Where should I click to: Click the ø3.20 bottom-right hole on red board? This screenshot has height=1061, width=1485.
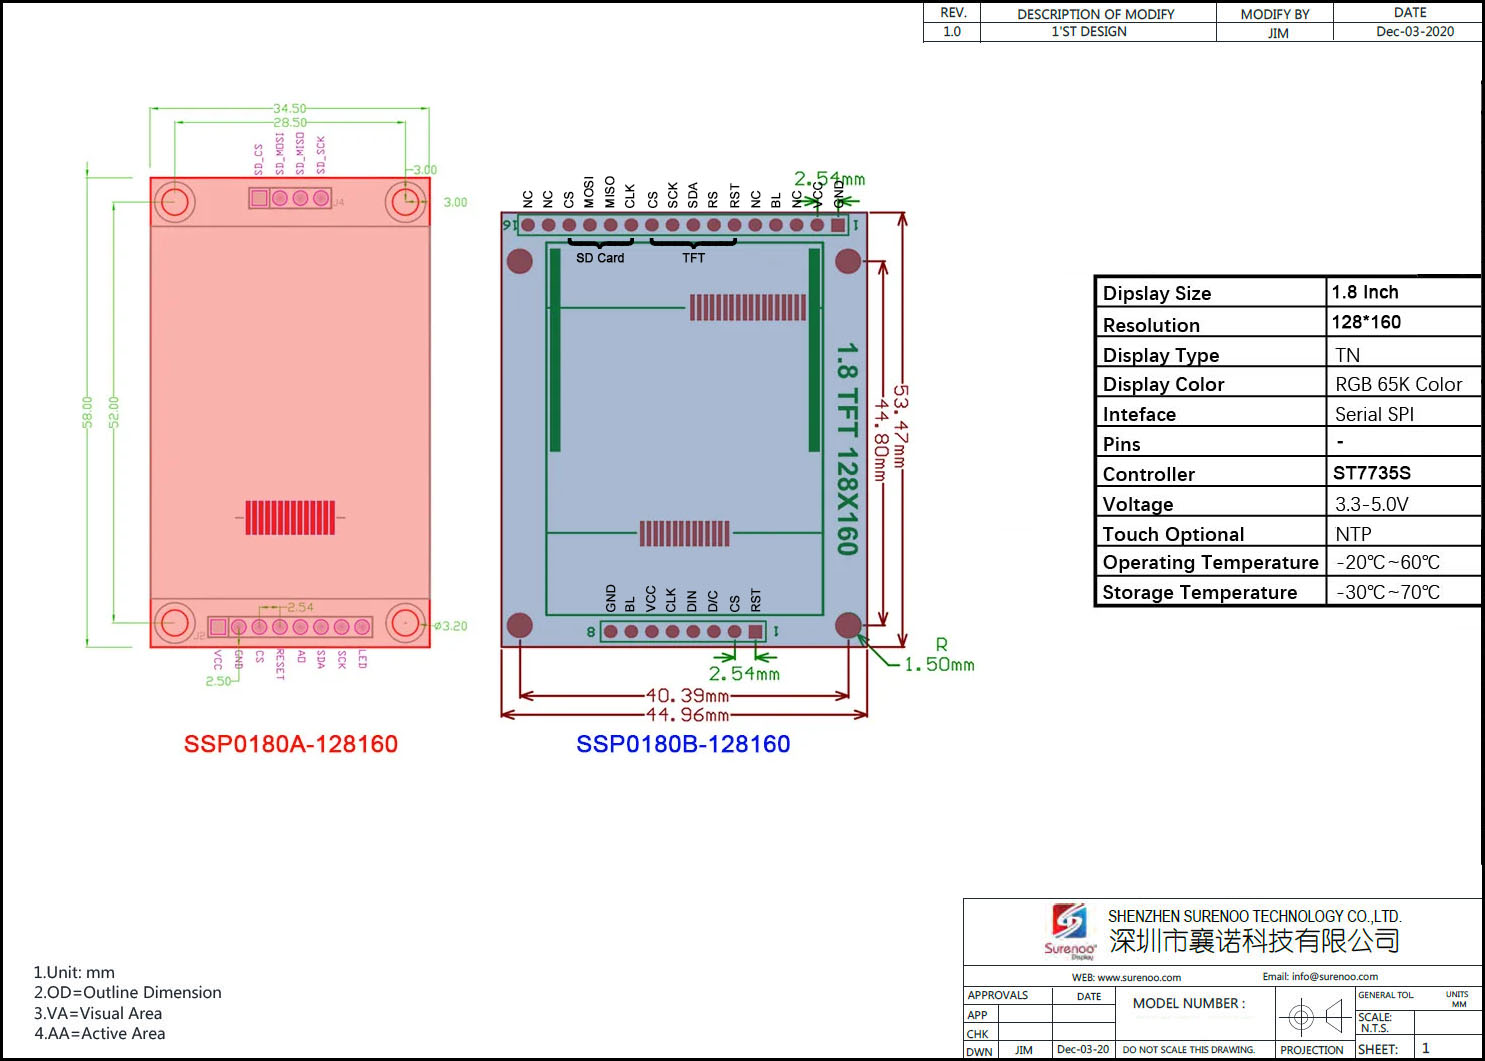coord(406,624)
